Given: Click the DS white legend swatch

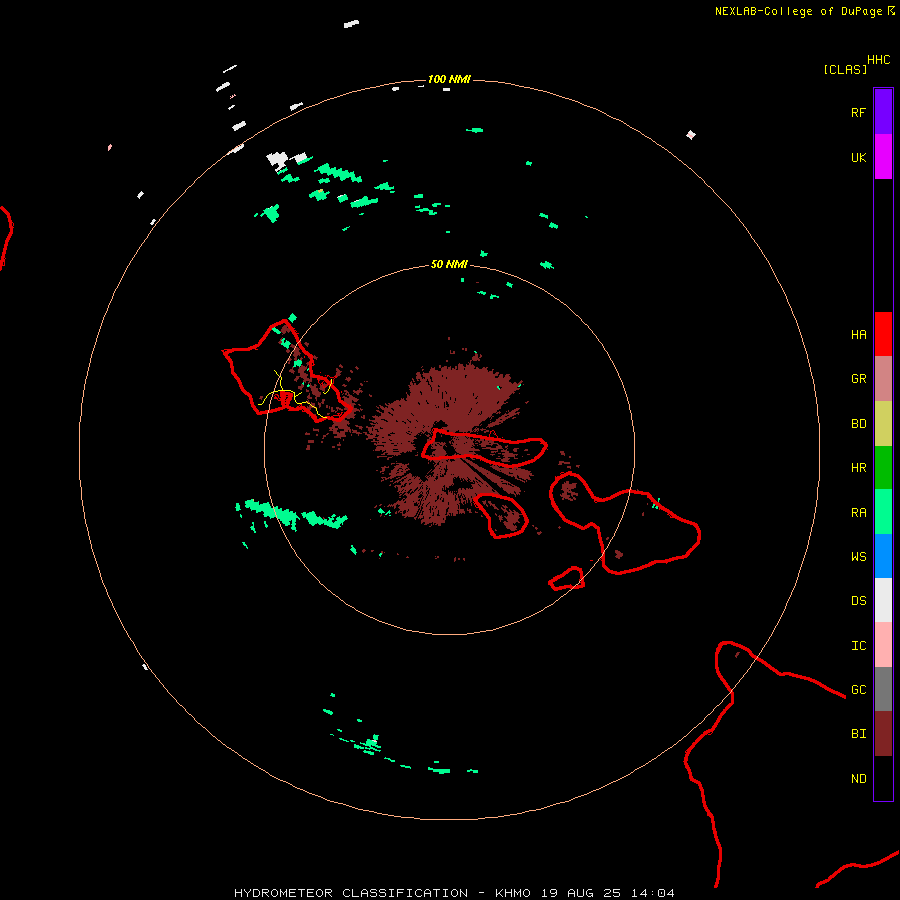Looking at the screenshot, I should pyautogui.click(x=883, y=600).
